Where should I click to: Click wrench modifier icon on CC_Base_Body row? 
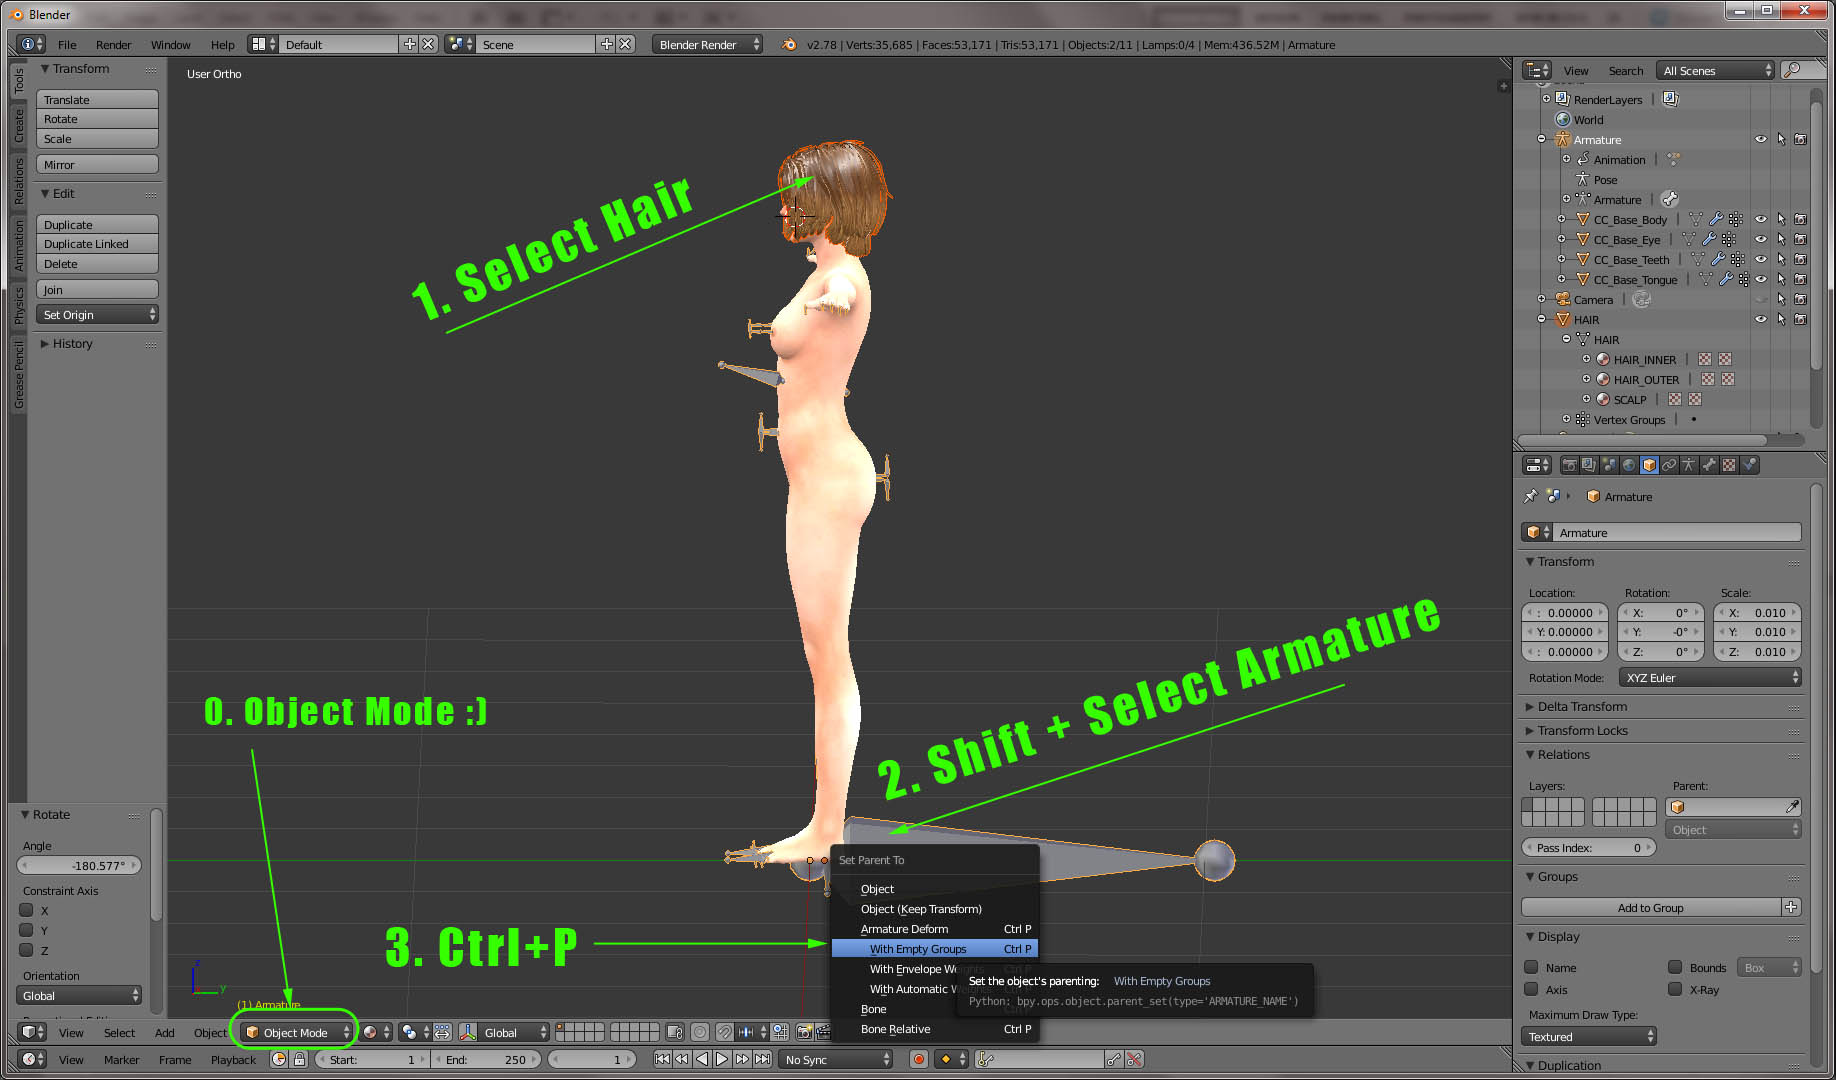coord(1716,219)
